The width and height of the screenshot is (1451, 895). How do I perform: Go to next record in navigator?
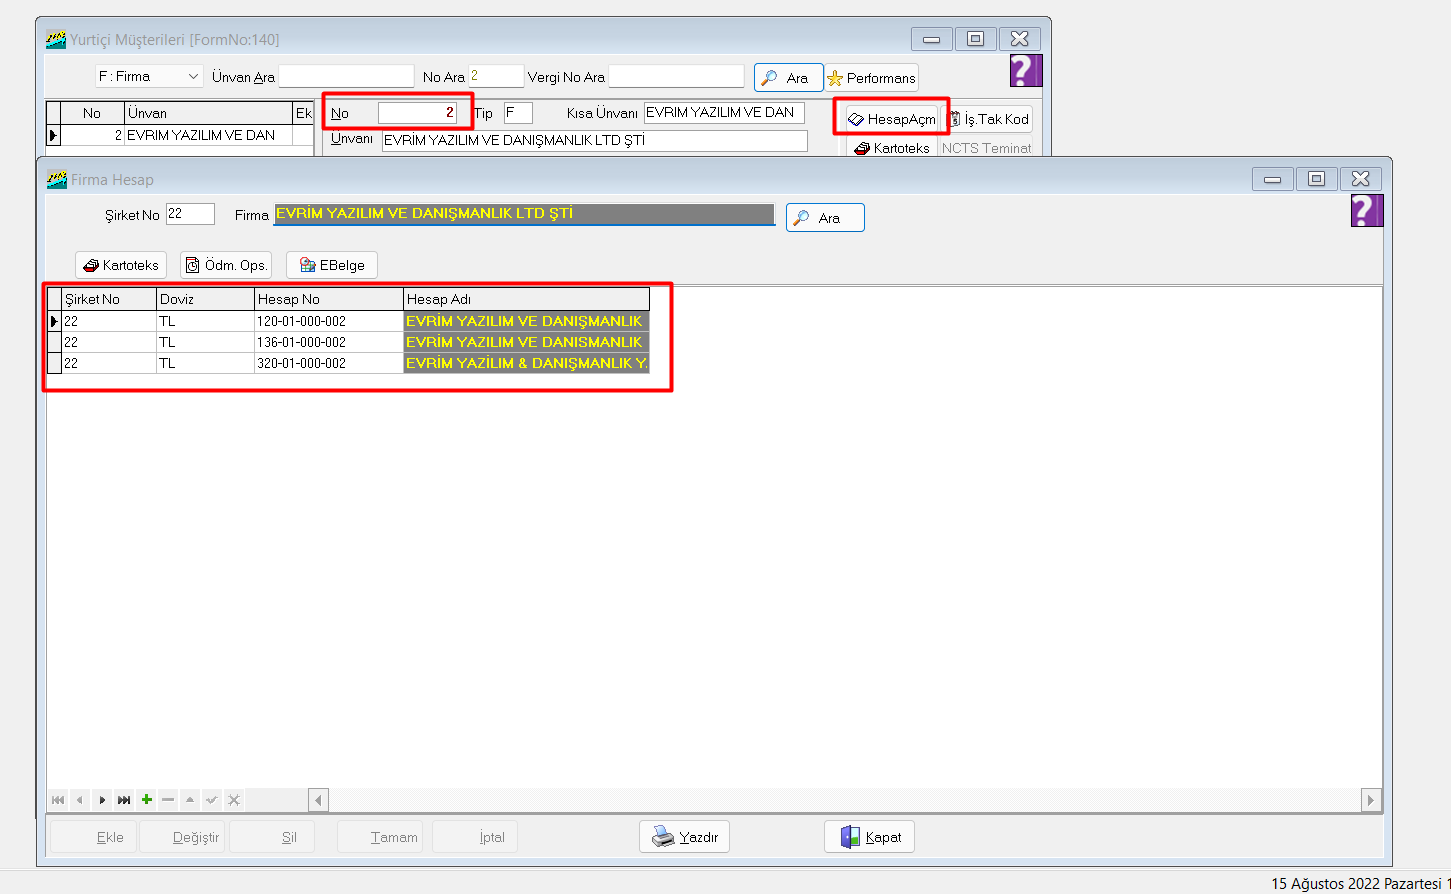102,800
